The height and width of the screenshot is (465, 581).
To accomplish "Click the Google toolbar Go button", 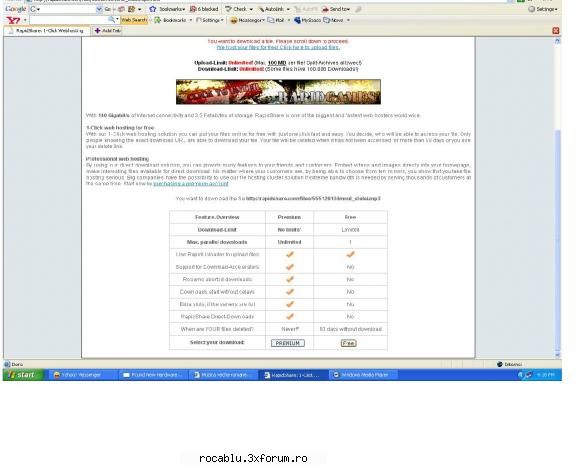I will click(107, 9).
